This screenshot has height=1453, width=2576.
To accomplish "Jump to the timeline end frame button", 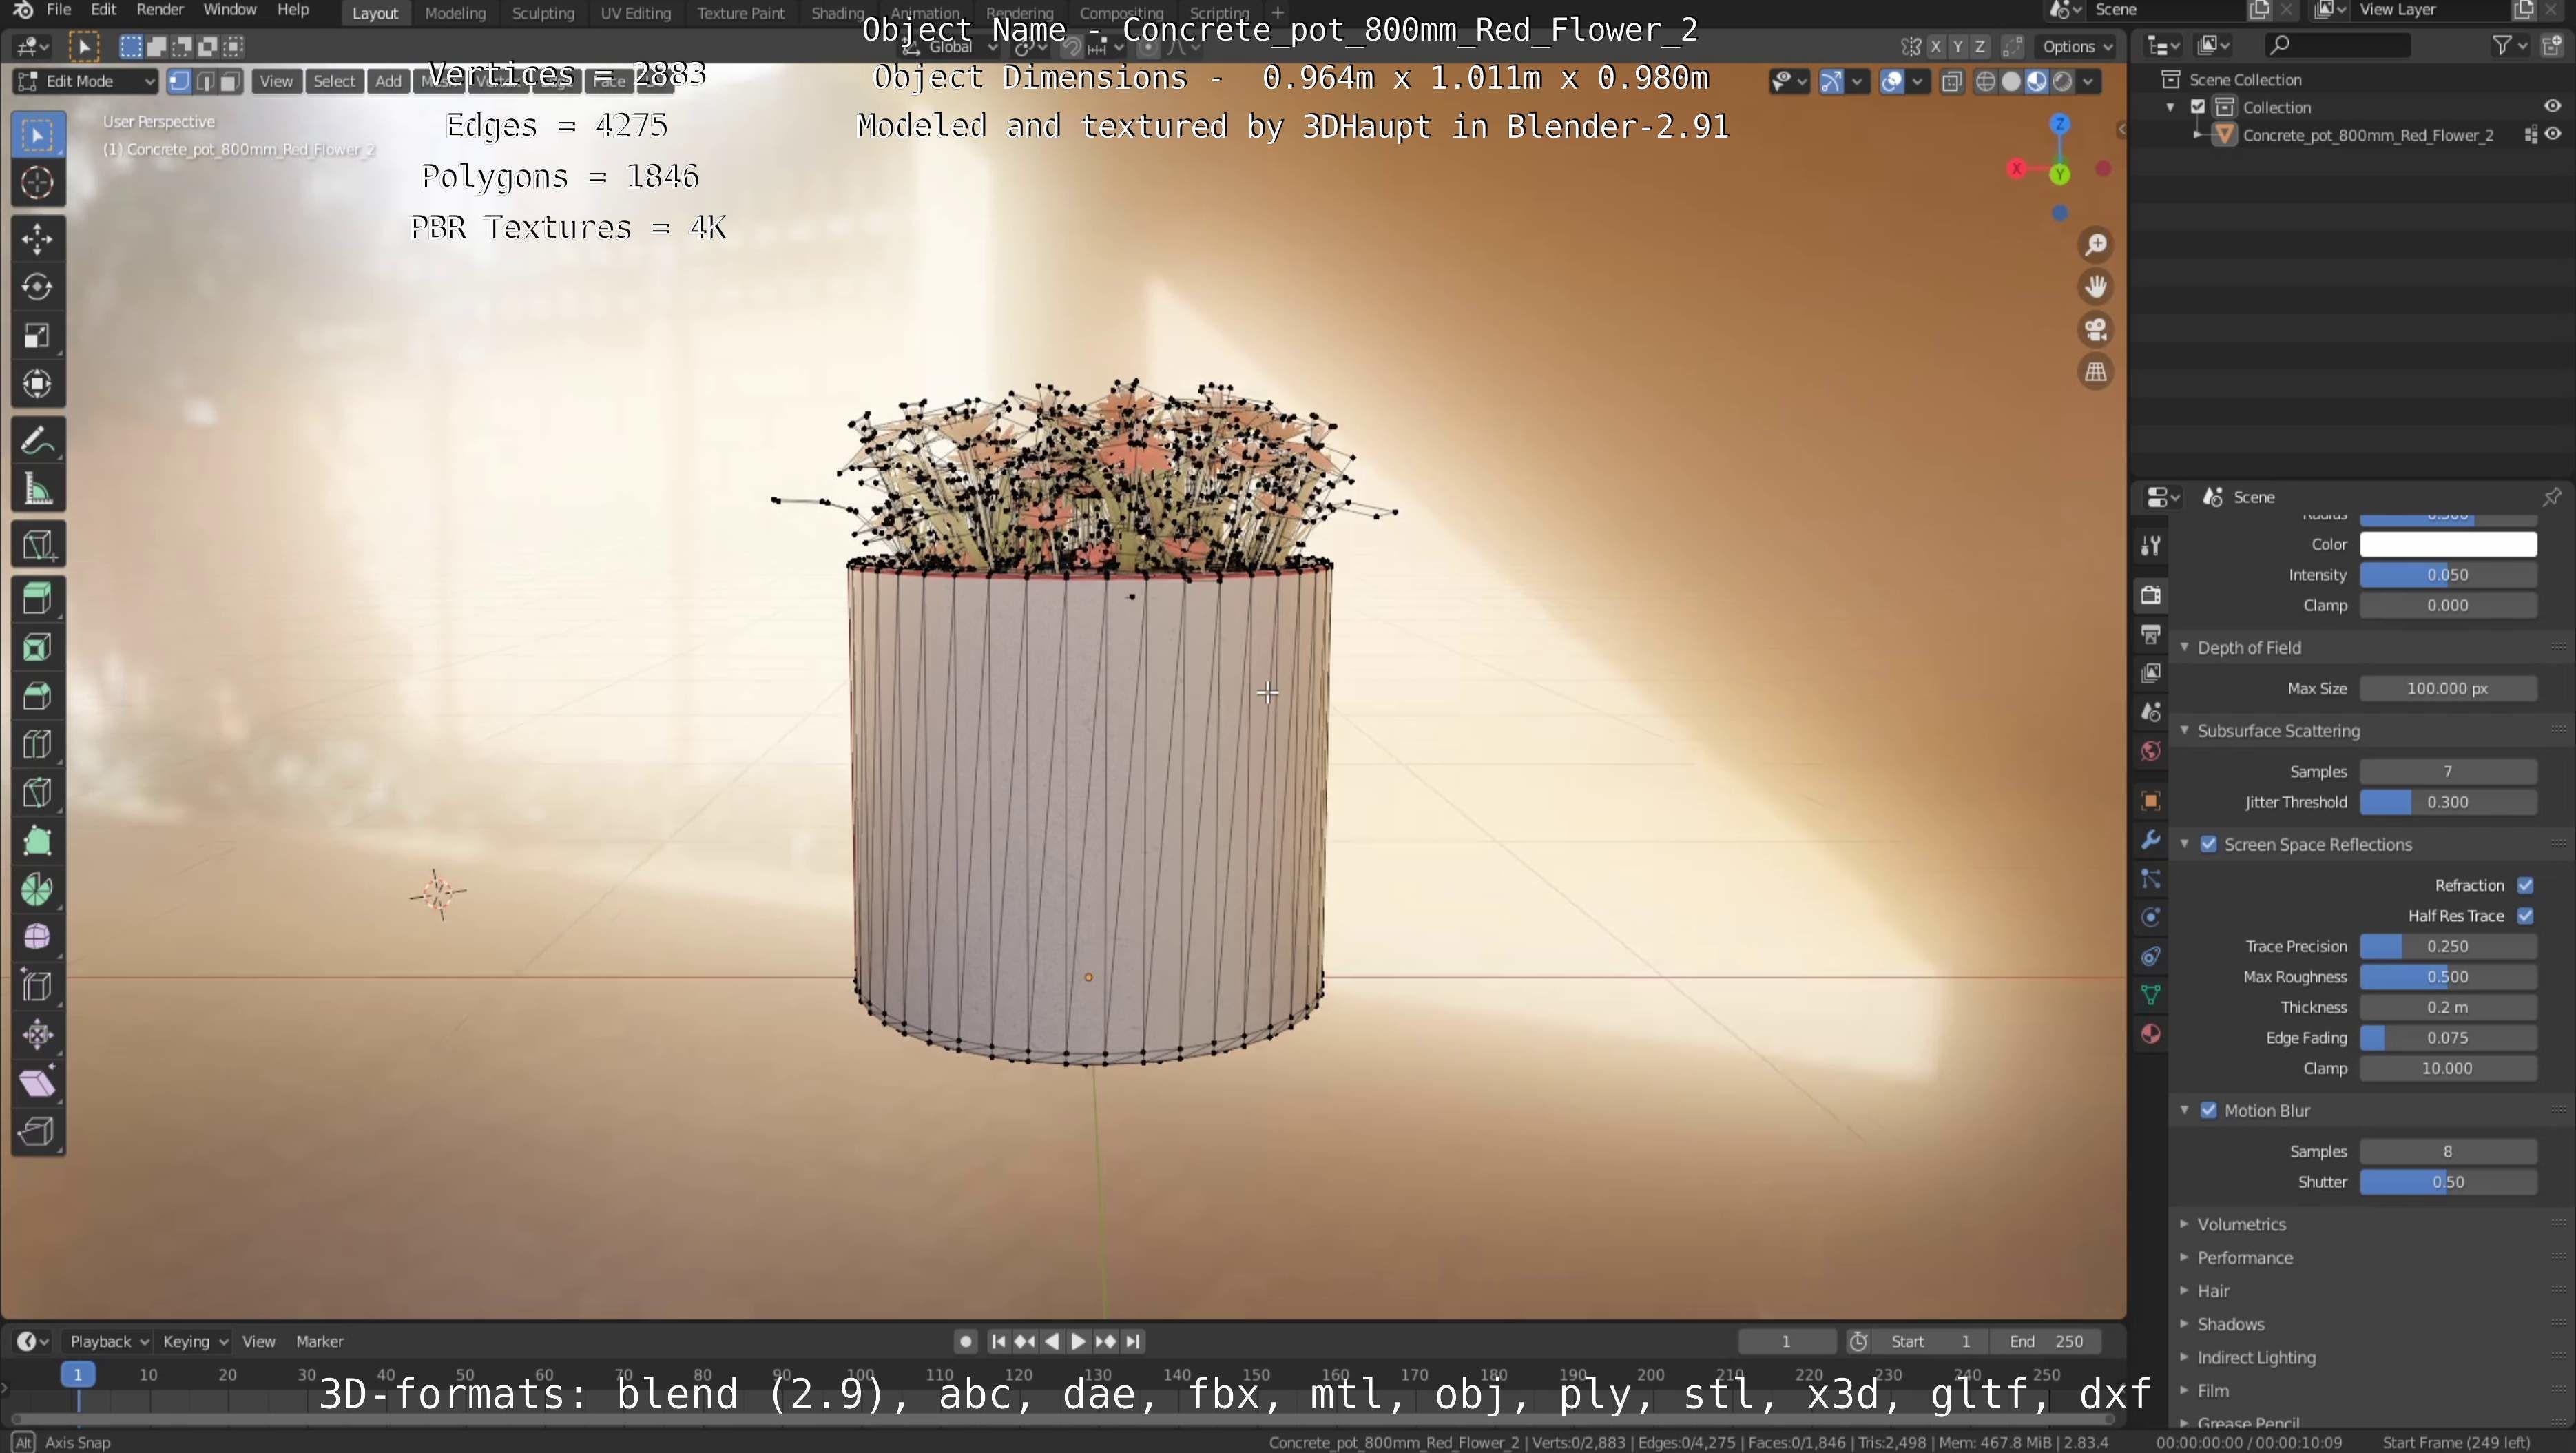I will point(1133,1342).
